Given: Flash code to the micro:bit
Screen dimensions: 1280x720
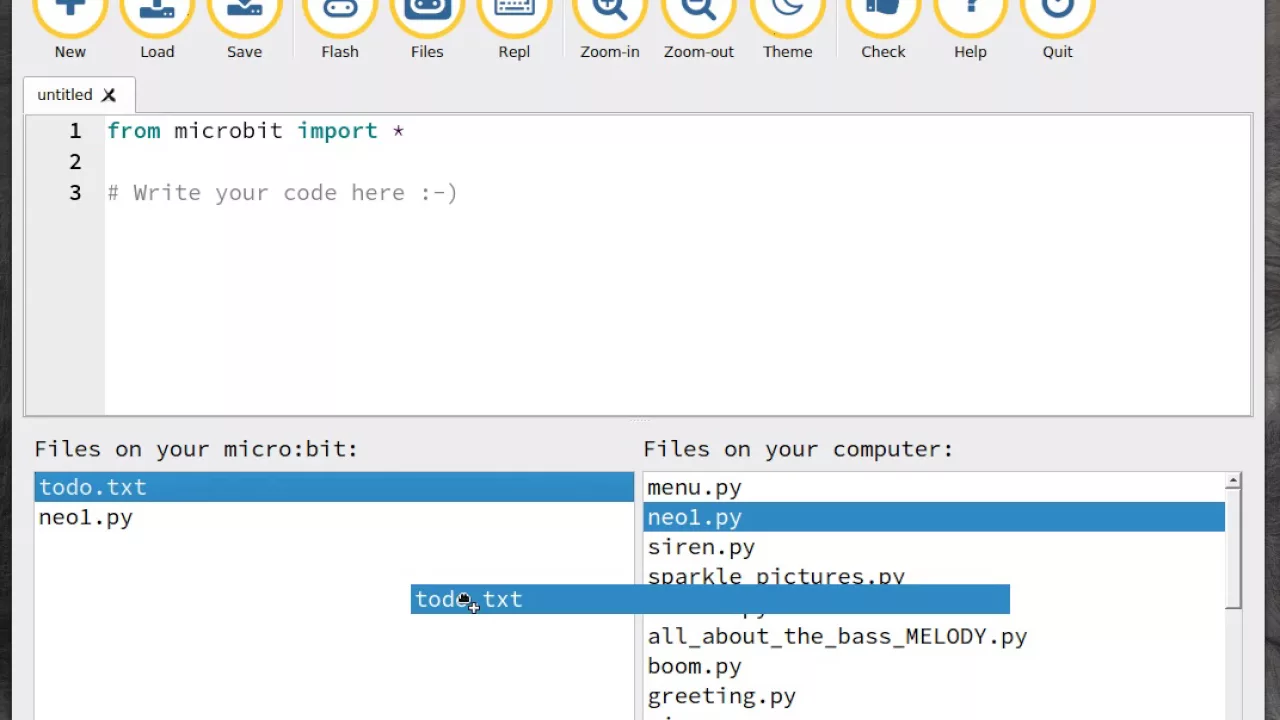Looking at the screenshot, I should coord(340,18).
